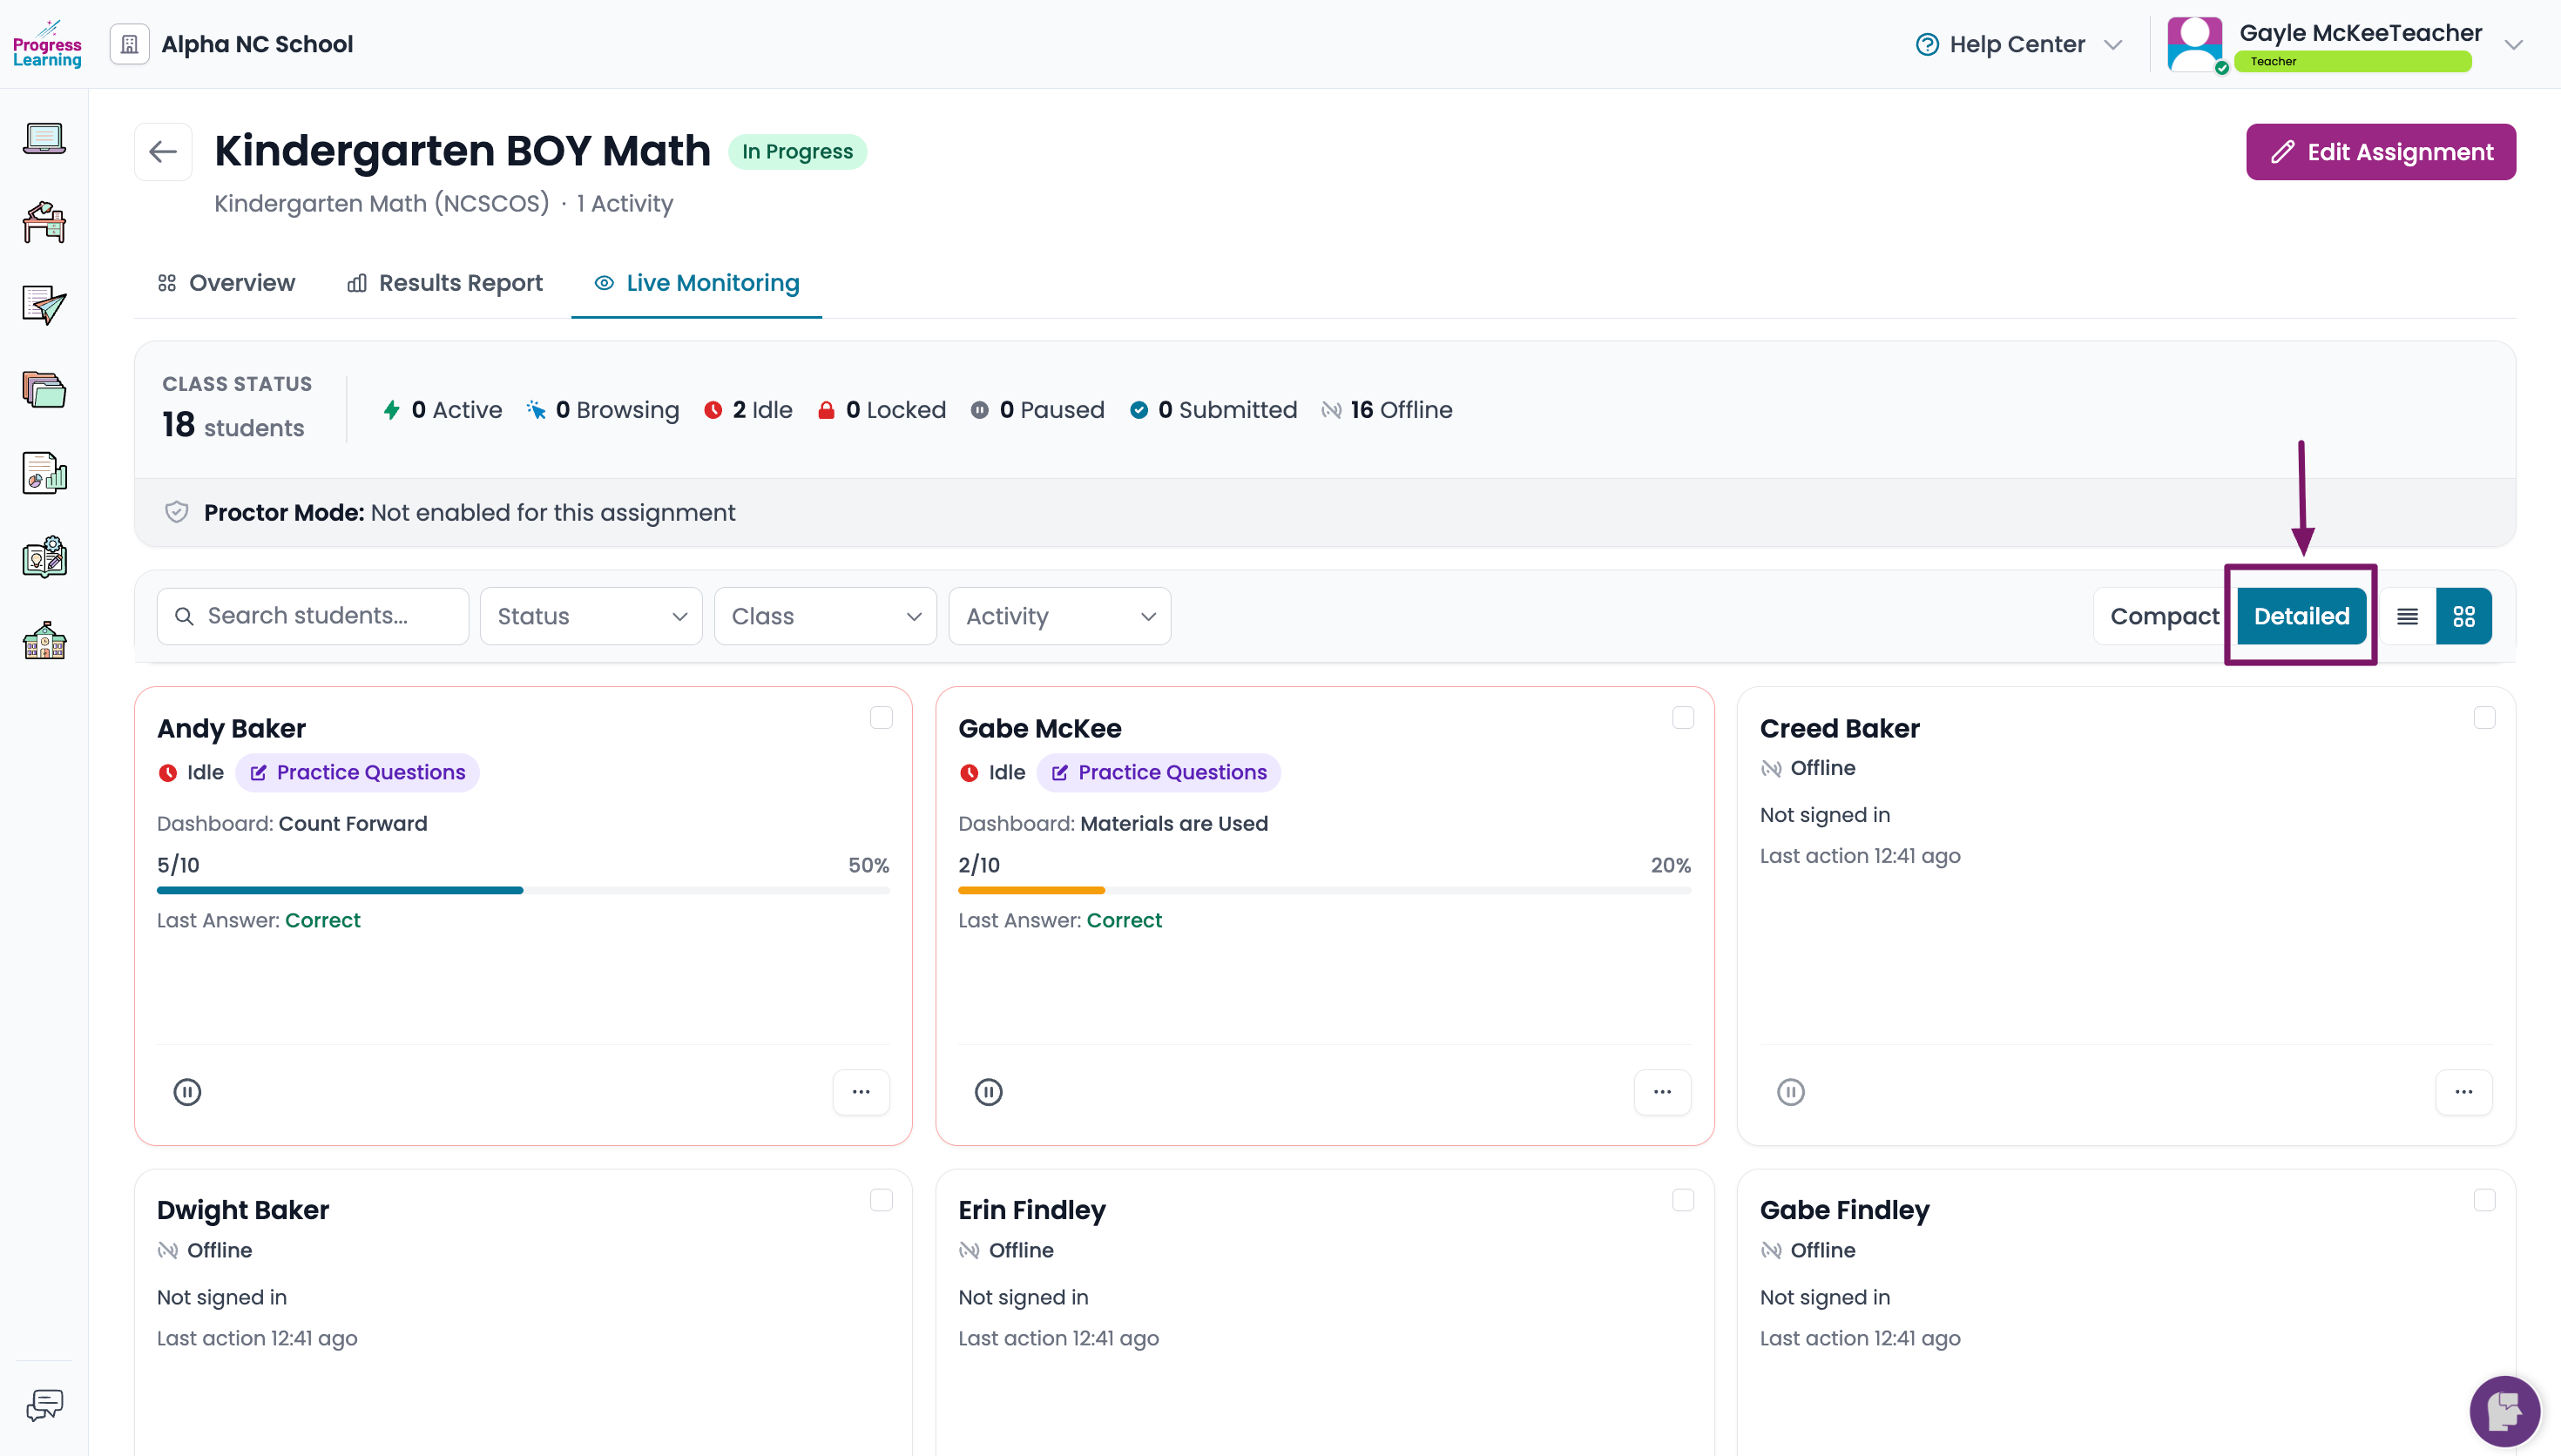Open the Results Report tab
The image size is (2561, 1456).
pos(444,283)
